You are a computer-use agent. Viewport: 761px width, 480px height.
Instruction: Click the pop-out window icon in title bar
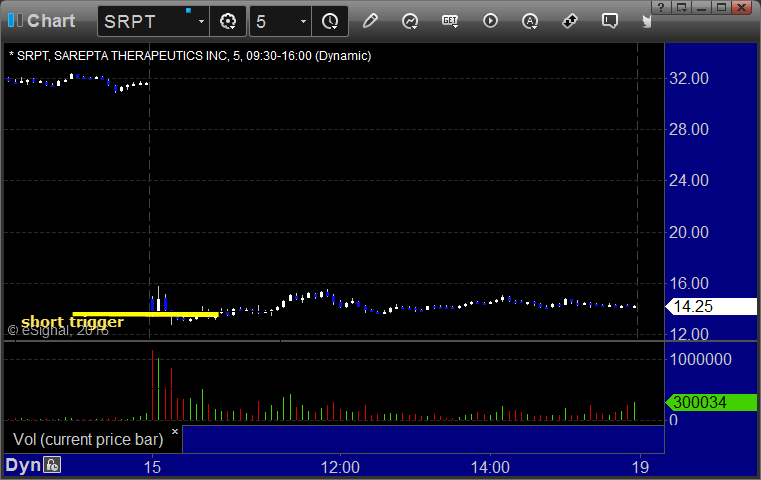[x=681, y=7]
